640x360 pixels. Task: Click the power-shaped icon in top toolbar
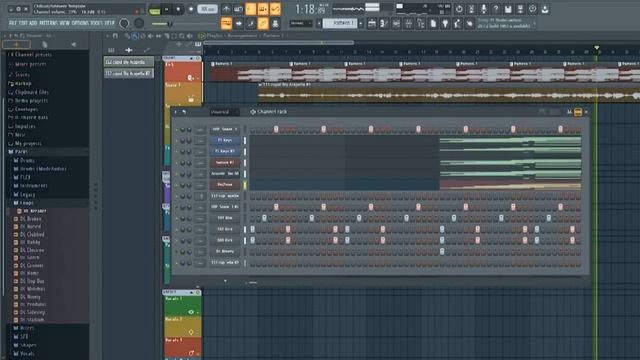point(459,9)
